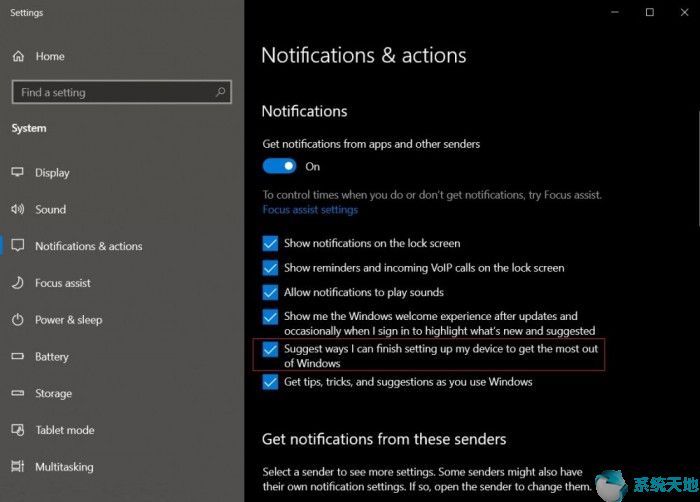Uncheck Show notifications on the lock screen
Screen dimensions: 700x502
click(270, 243)
